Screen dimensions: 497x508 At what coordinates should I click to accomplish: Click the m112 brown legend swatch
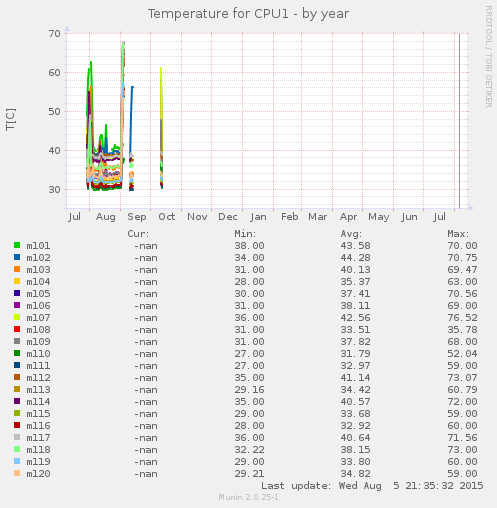(17, 377)
